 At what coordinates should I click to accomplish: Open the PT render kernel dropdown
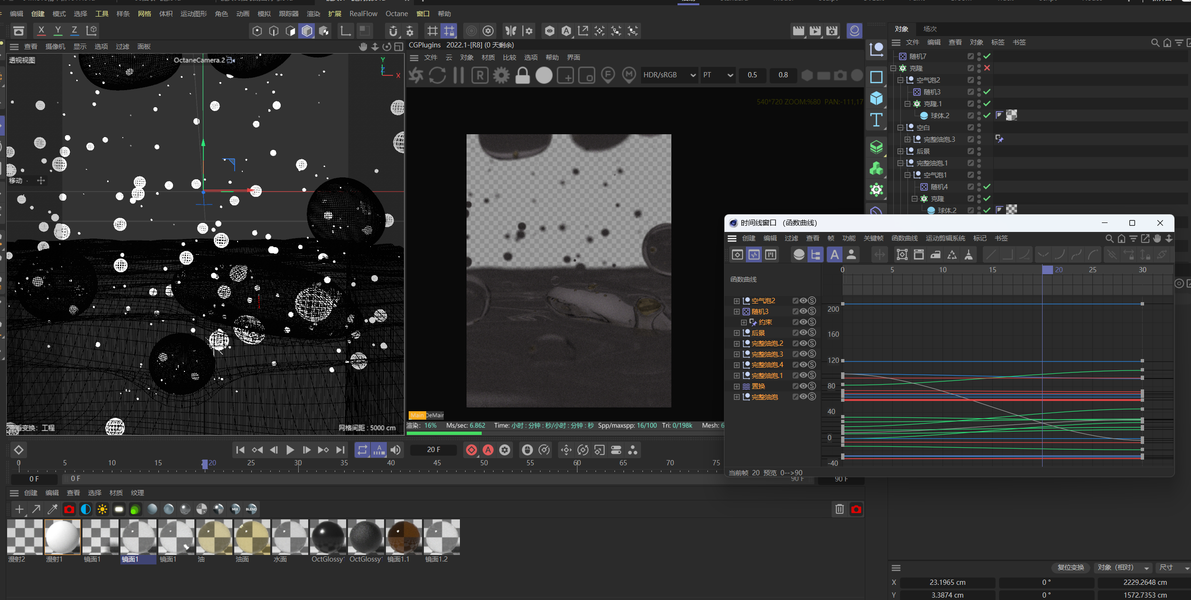[717, 75]
